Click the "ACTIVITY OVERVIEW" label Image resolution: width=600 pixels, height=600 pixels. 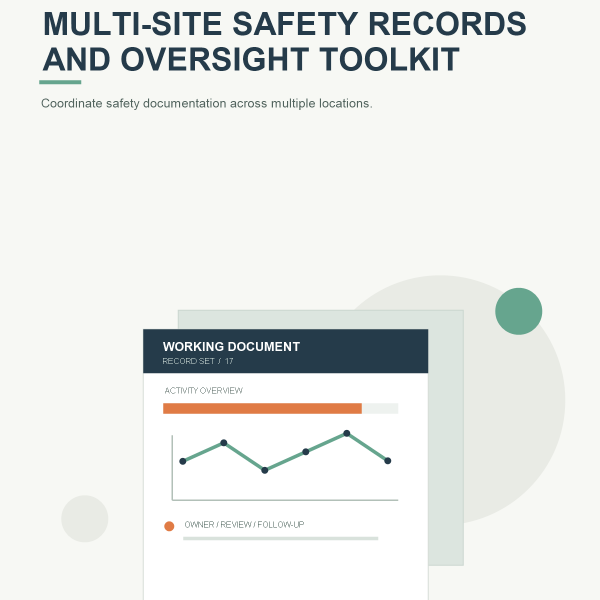pyautogui.click(x=204, y=391)
